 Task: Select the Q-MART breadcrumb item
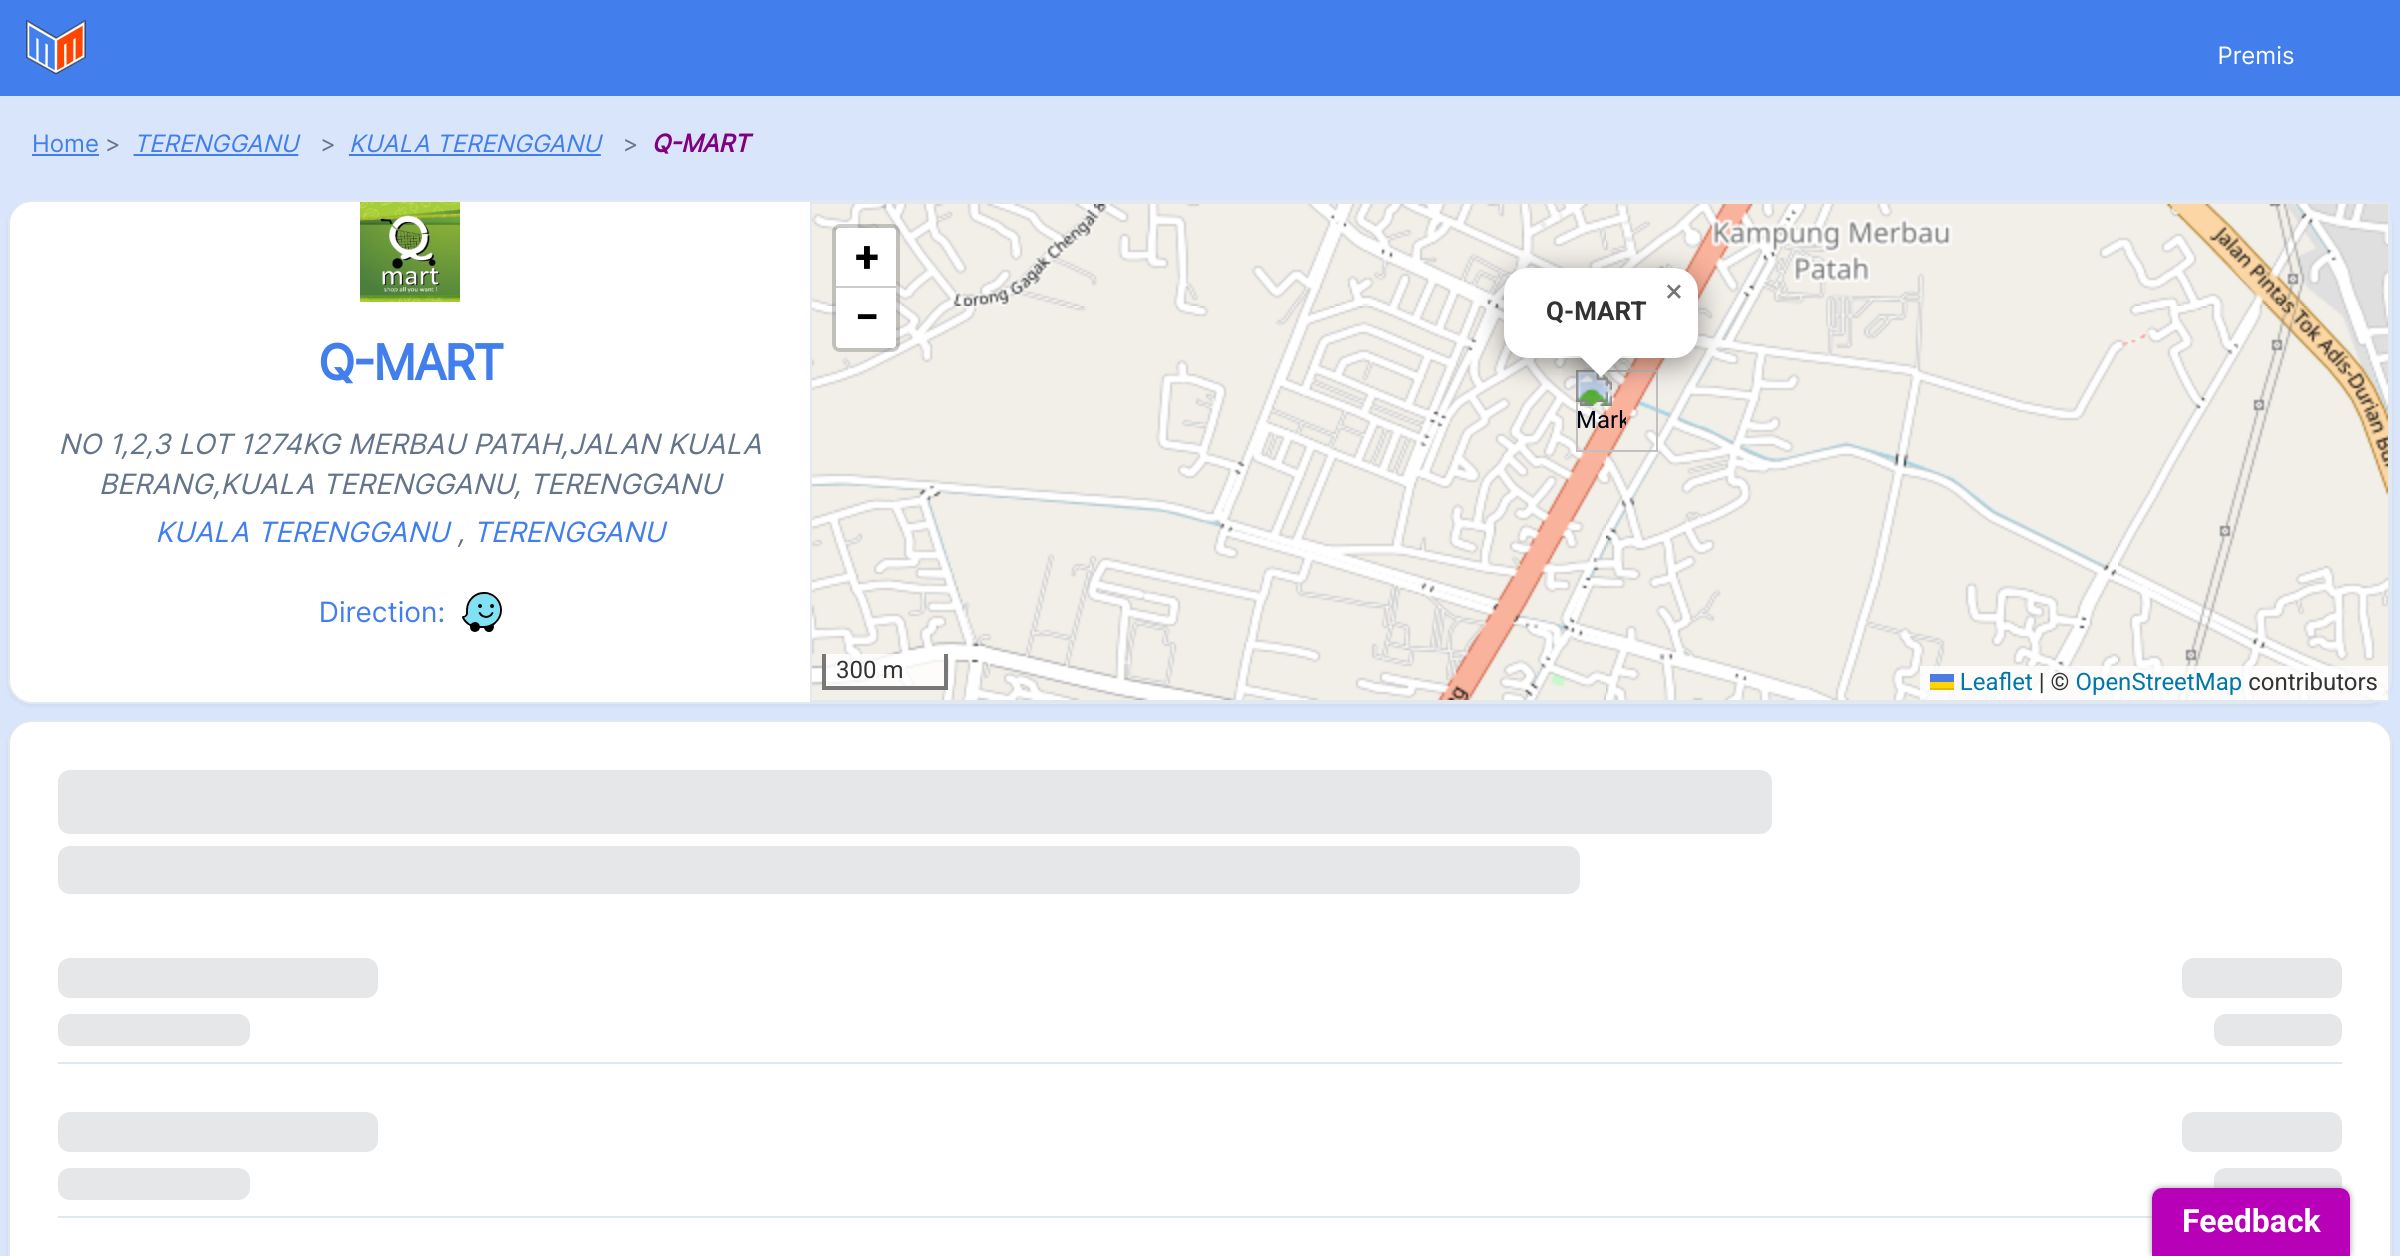click(702, 144)
